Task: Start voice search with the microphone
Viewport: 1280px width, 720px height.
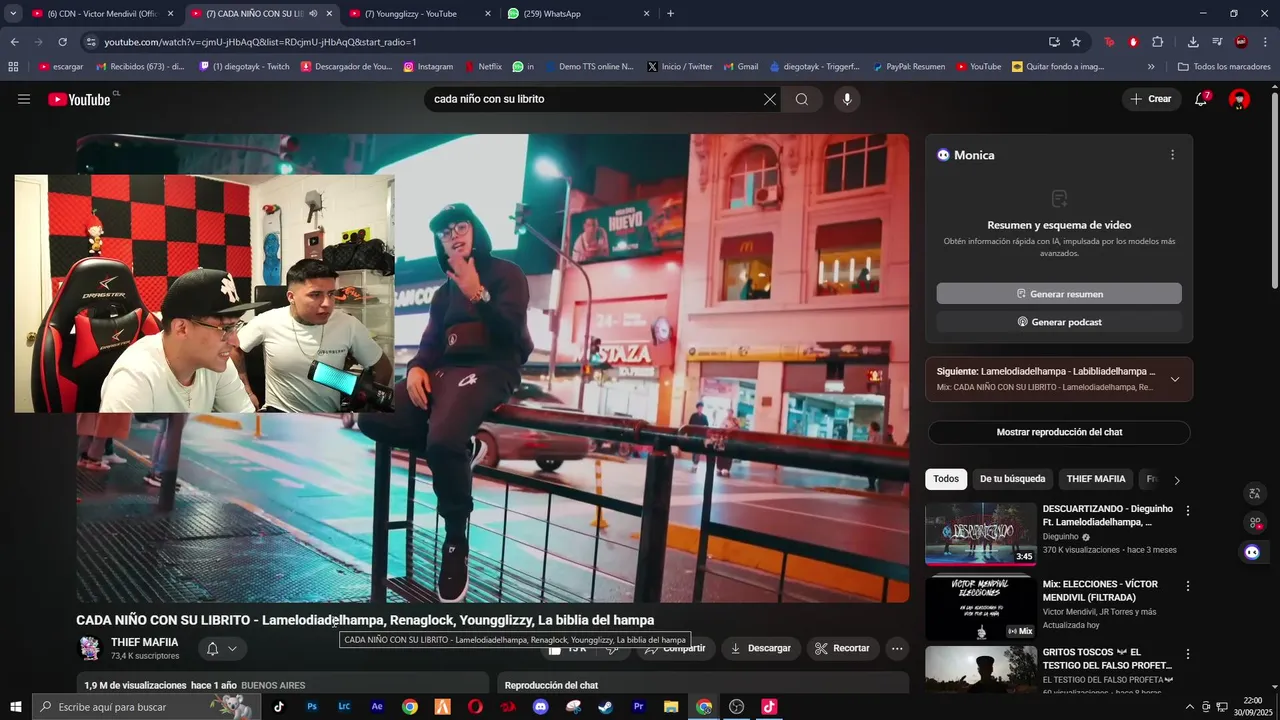Action: click(847, 99)
